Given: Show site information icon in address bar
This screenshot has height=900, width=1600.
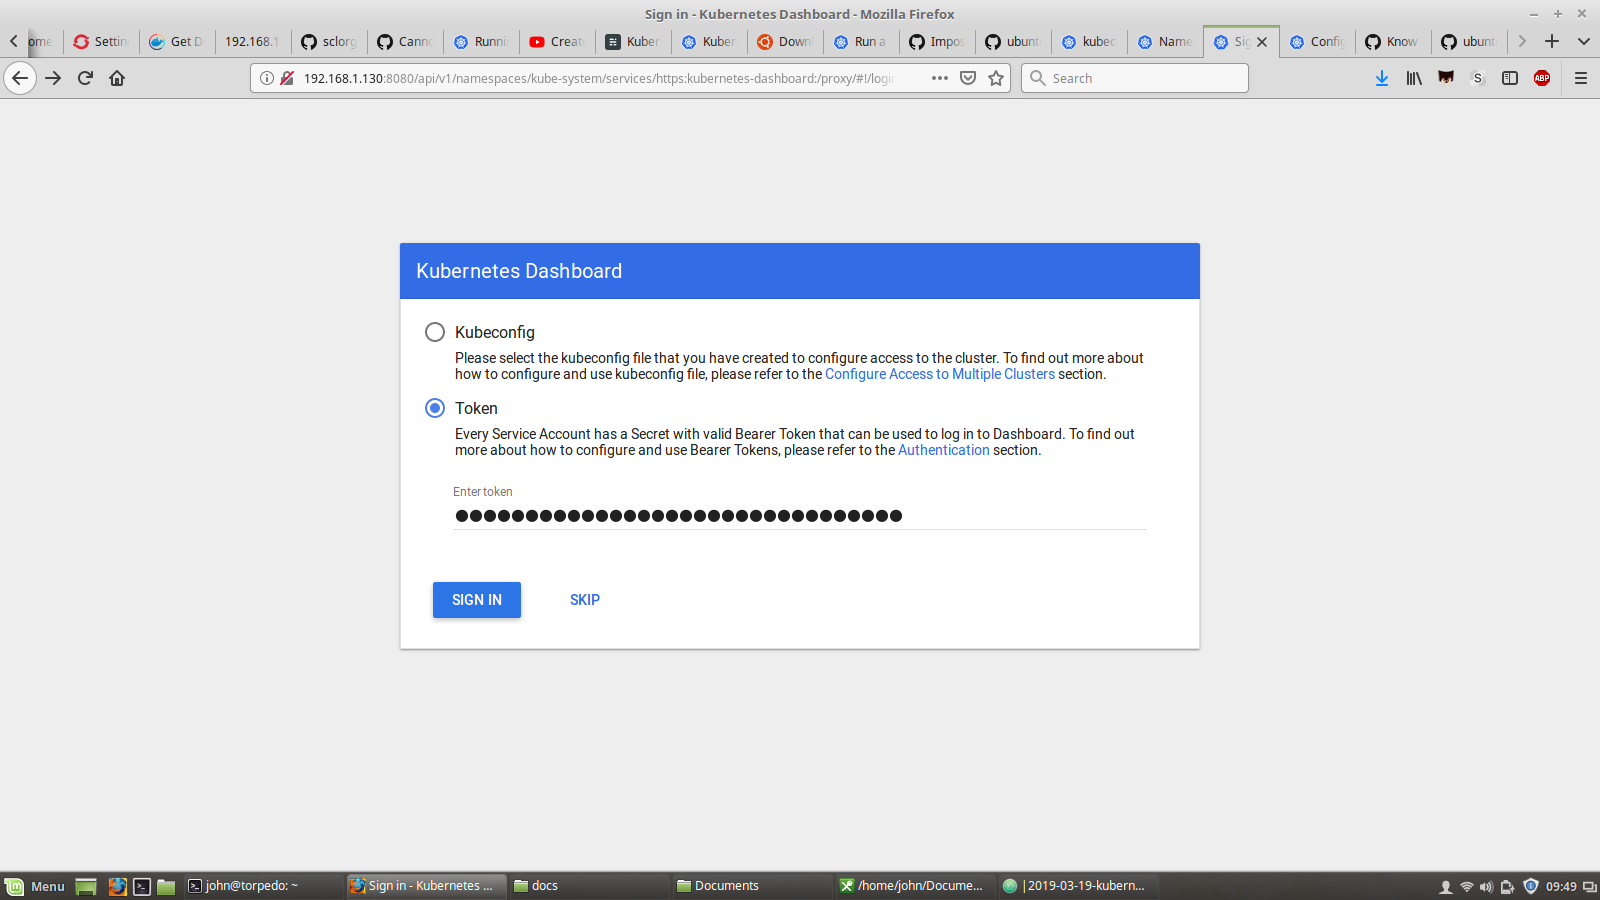Looking at the screenshot, I should click(x=267, y=78).
